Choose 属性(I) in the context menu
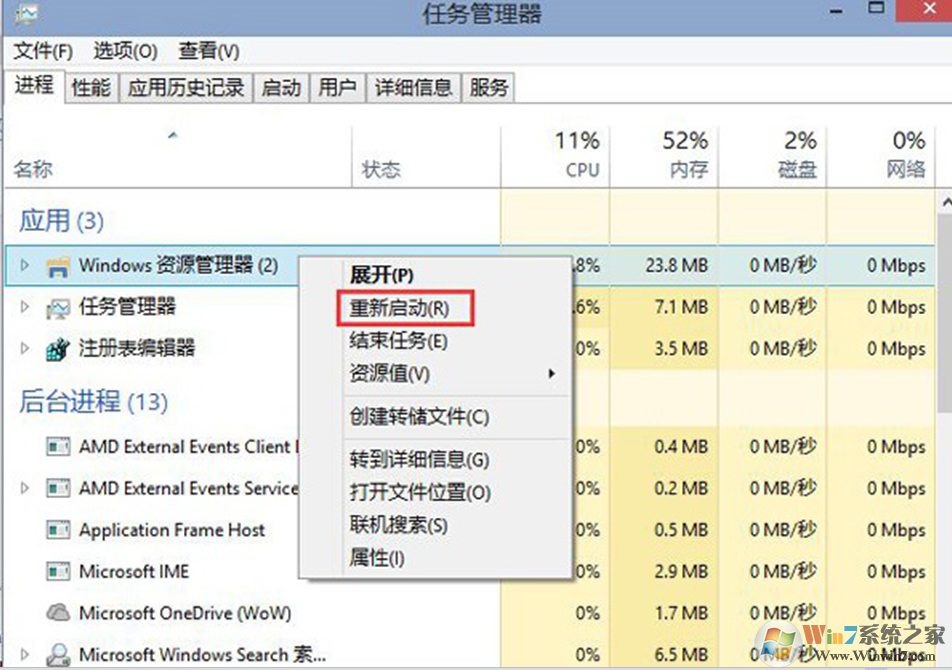This screenshot has height=670, width=952. [x=376, y=557]
